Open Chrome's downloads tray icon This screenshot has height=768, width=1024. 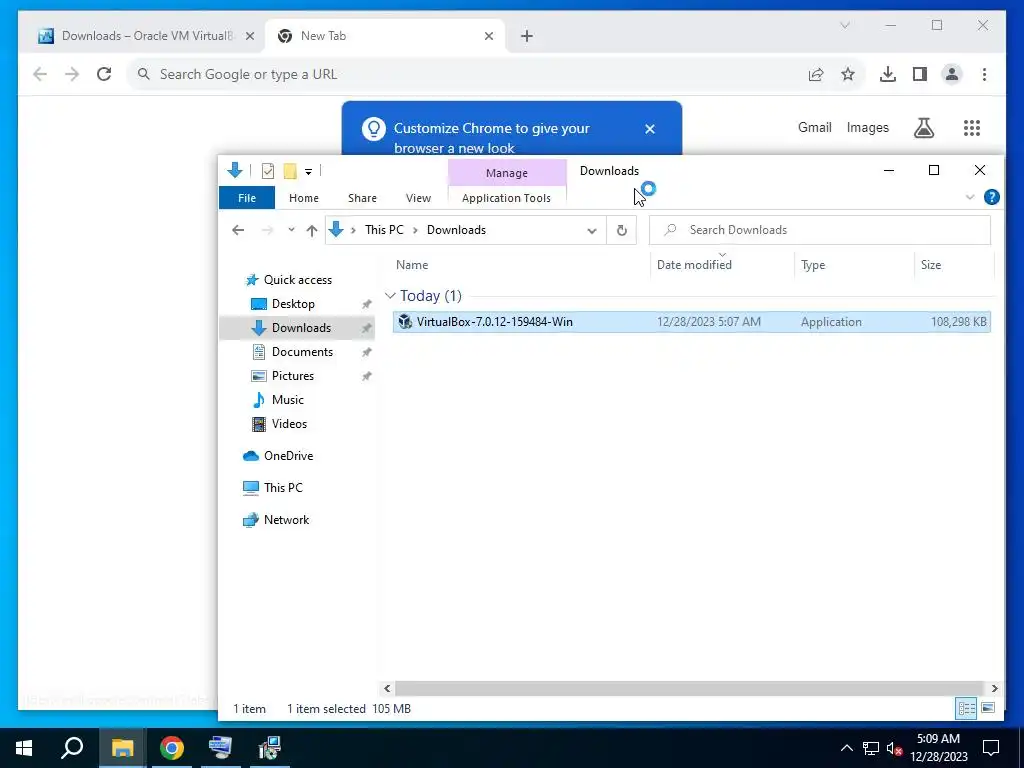tap(888, 74)
